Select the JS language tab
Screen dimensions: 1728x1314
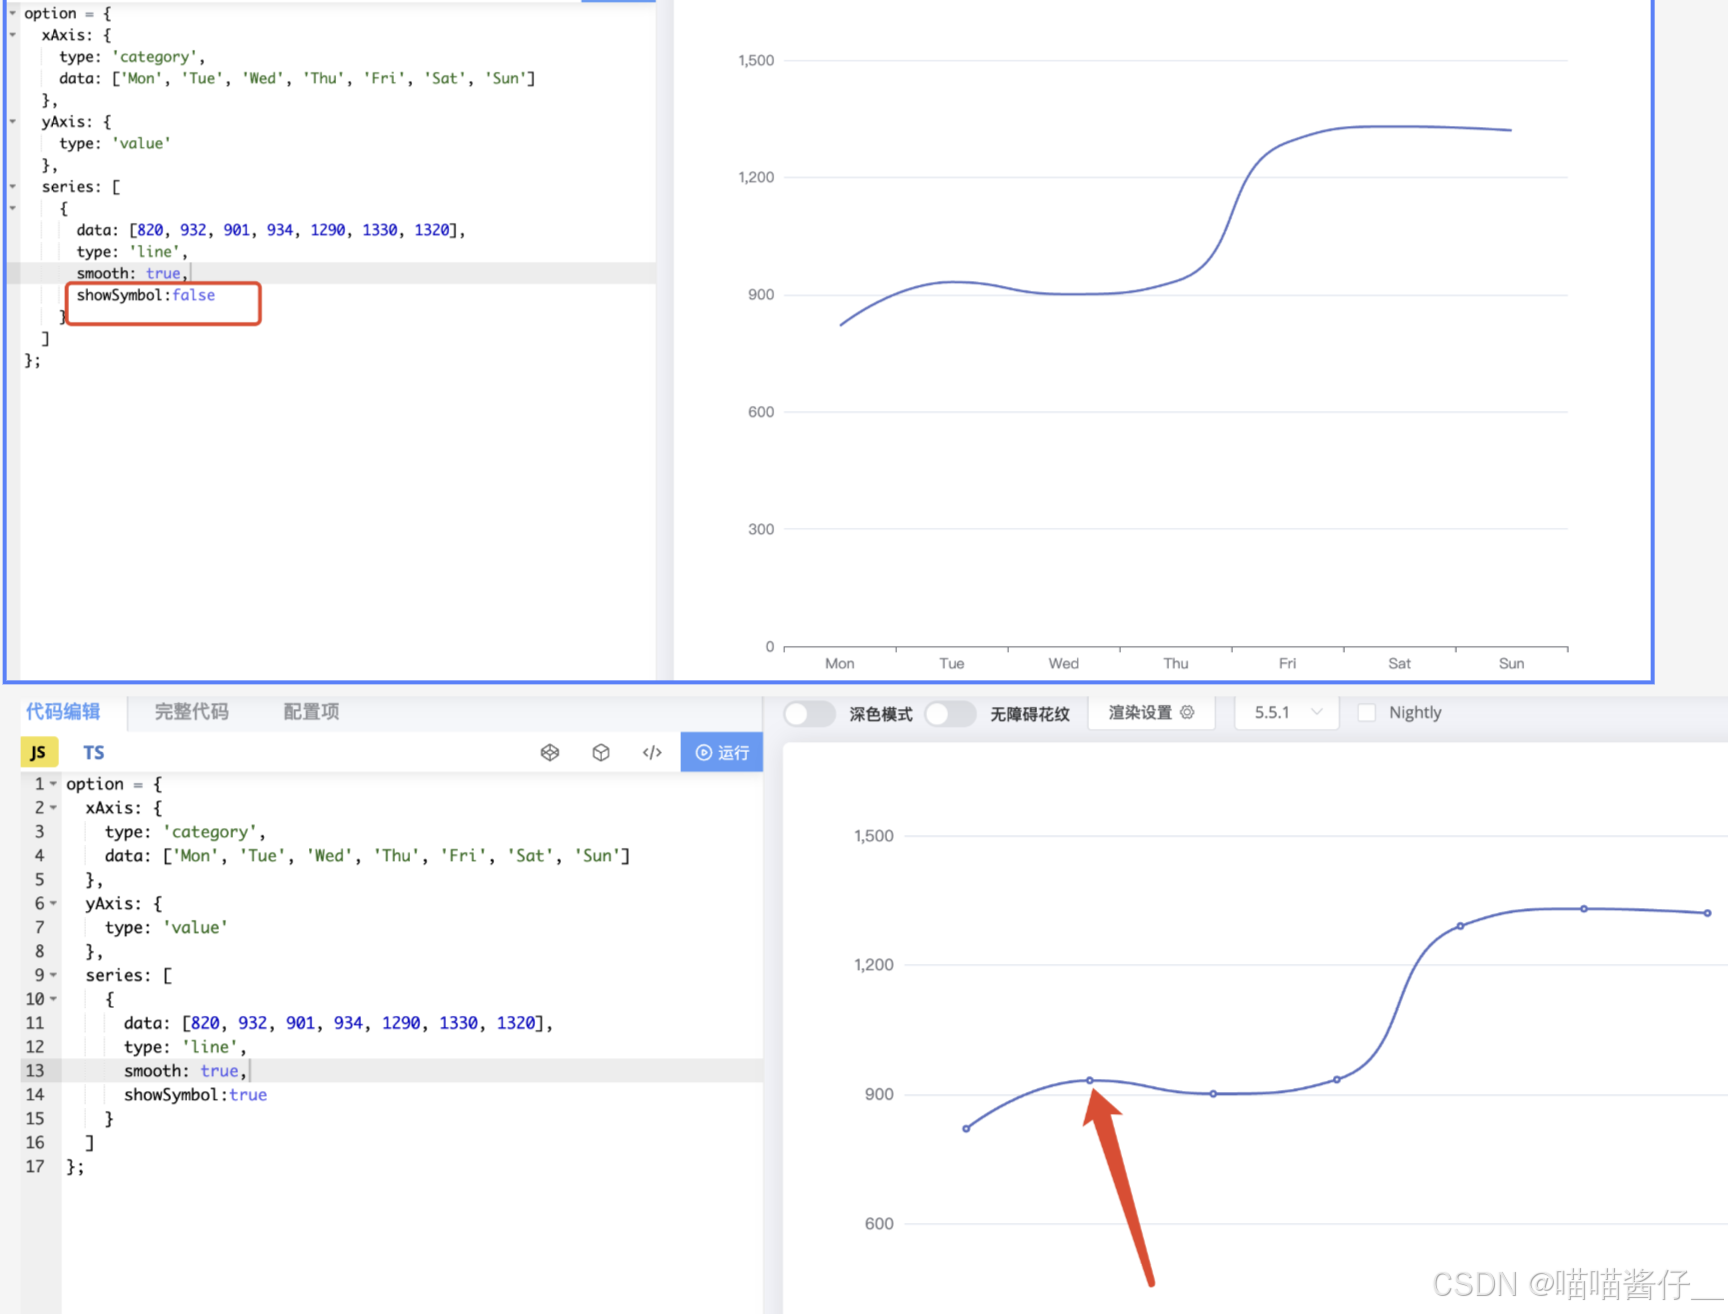[x=39, y=752]
